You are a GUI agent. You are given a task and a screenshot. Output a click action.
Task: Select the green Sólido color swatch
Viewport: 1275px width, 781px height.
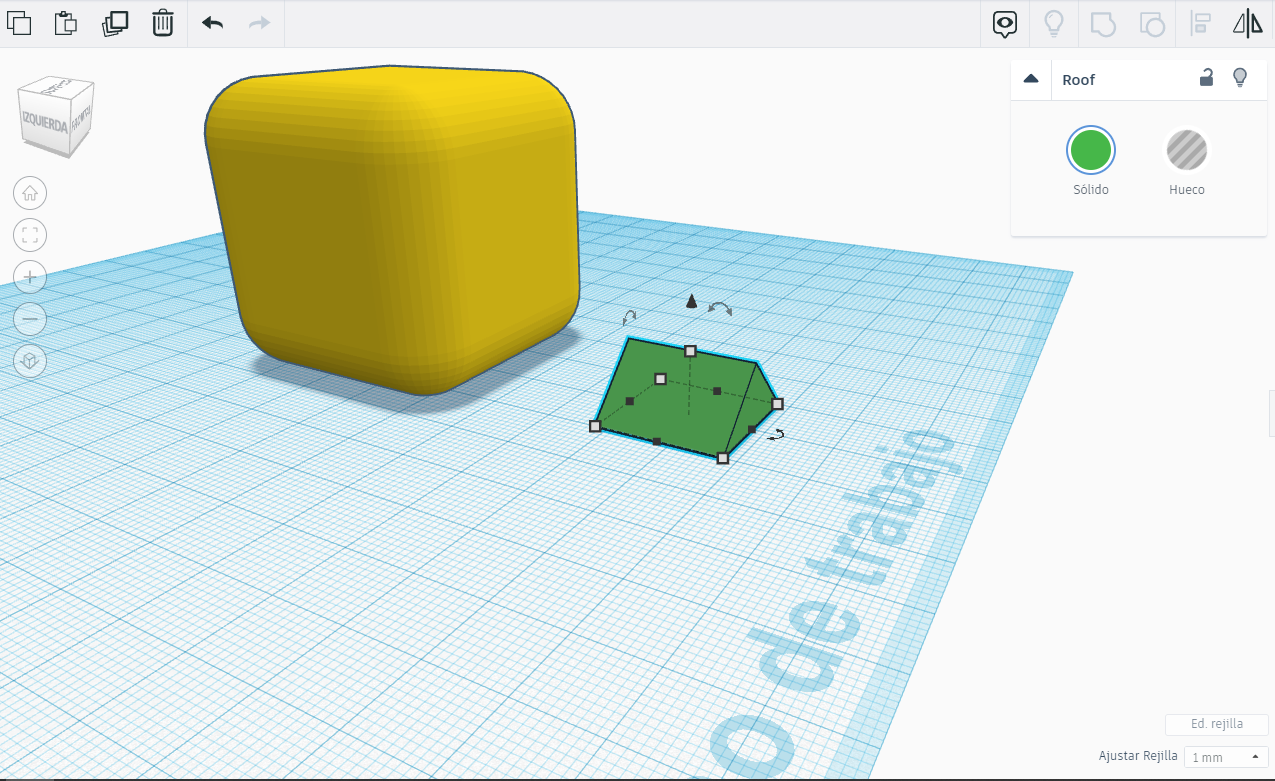1091,151
